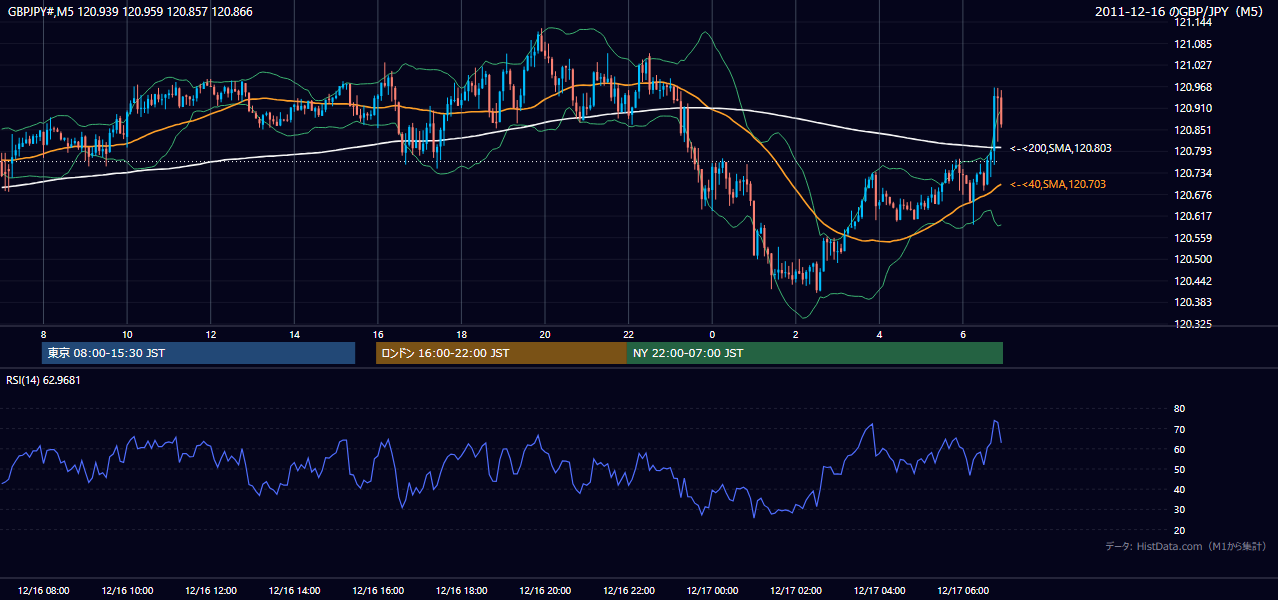Click the 120.851 price axis label
This screenshot has width=1278, height=600.
pyautogui.click(x=1192, y=130)
